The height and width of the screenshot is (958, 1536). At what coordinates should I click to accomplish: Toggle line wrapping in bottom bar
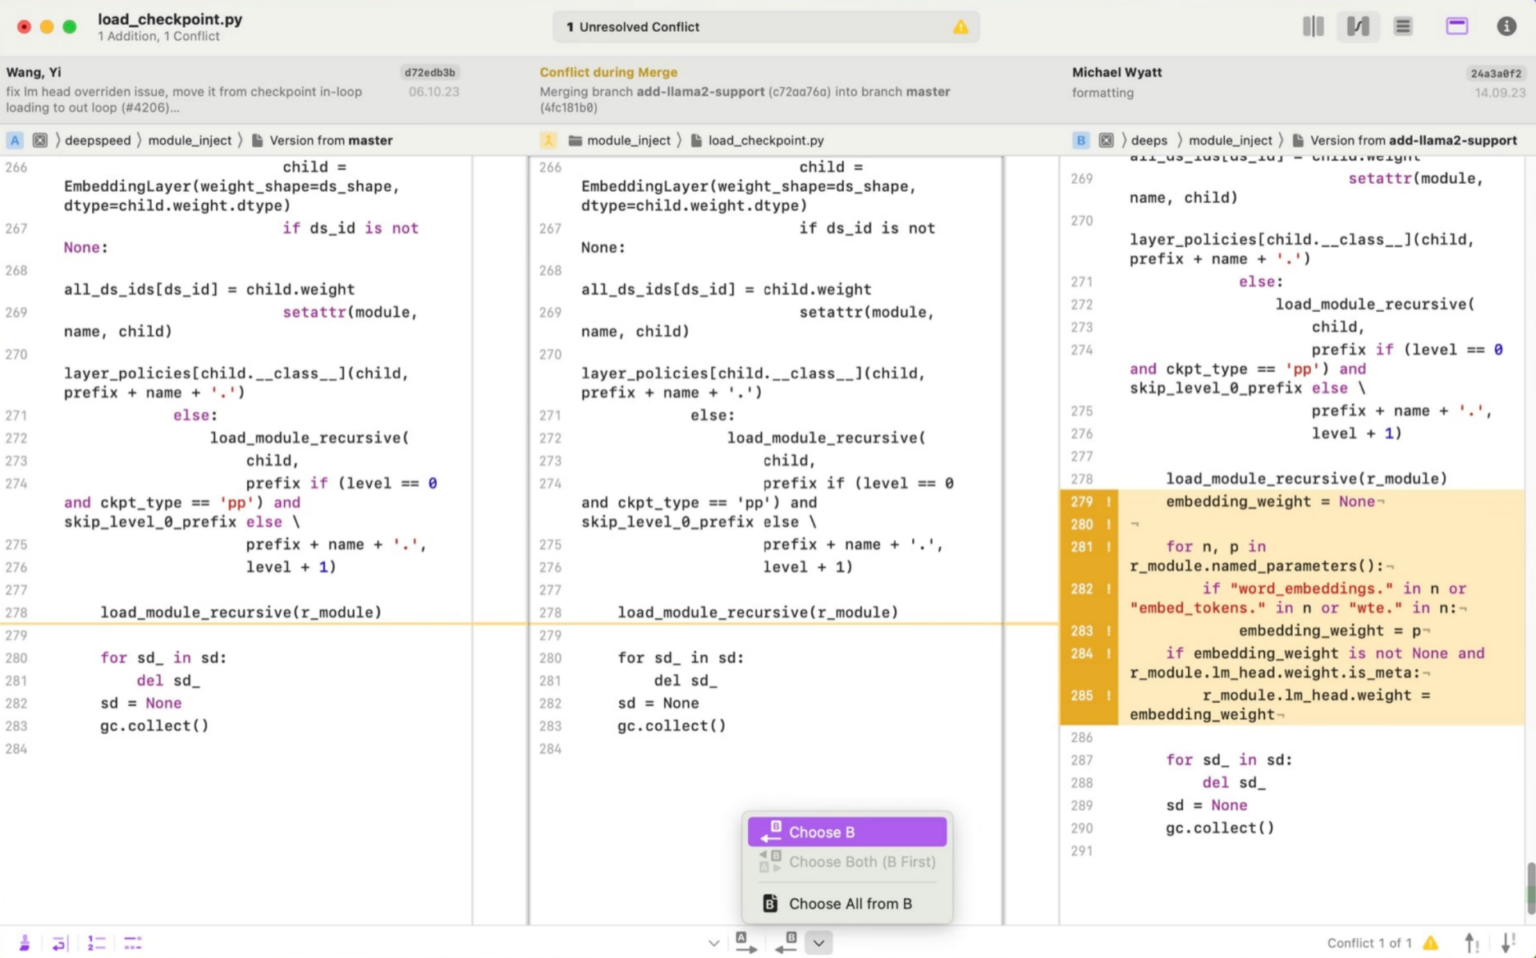pos(59,943)
